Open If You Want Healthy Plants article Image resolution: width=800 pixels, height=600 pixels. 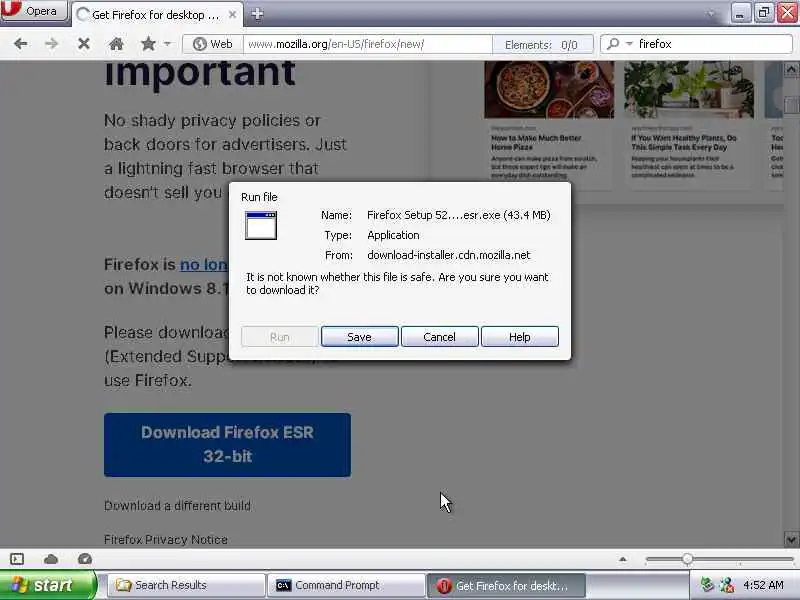(x=684, y=142)
